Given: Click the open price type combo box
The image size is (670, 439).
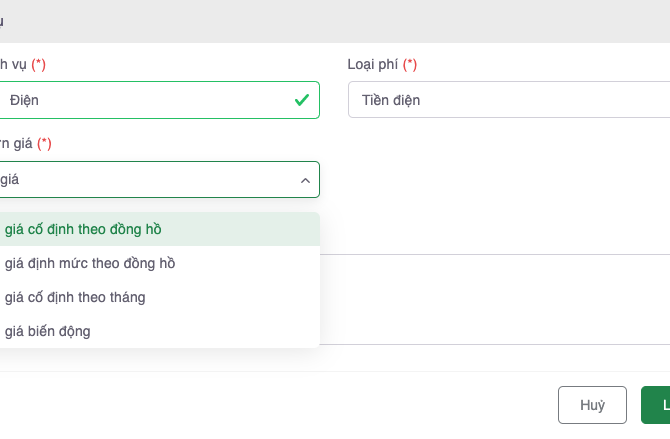Looking at the screenshot, I should 150,180.
